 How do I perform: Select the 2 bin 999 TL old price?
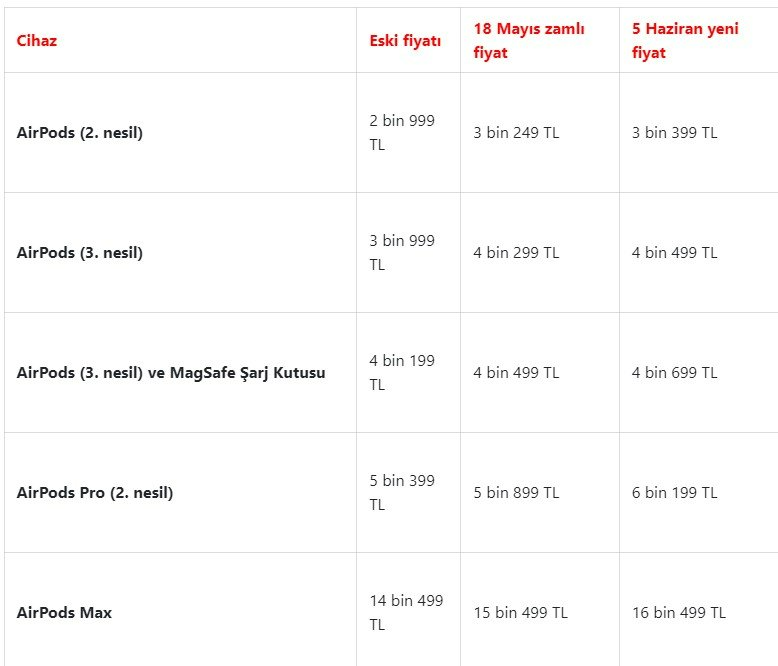(x=402, y=133)
